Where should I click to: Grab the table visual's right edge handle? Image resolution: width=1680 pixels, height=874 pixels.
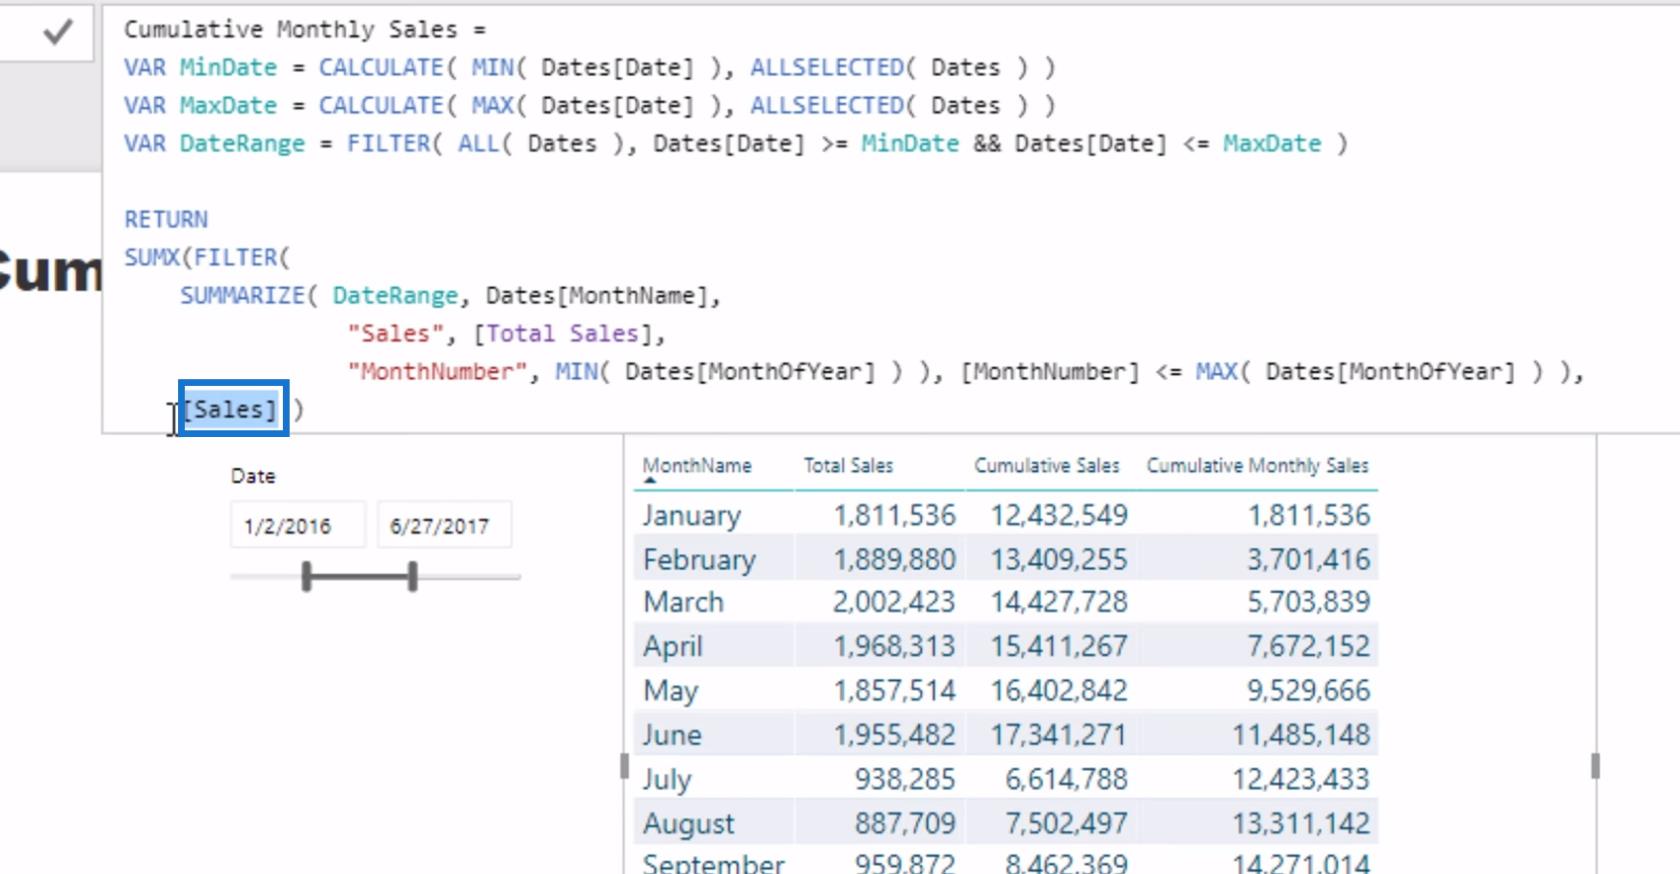(1595, 766)
